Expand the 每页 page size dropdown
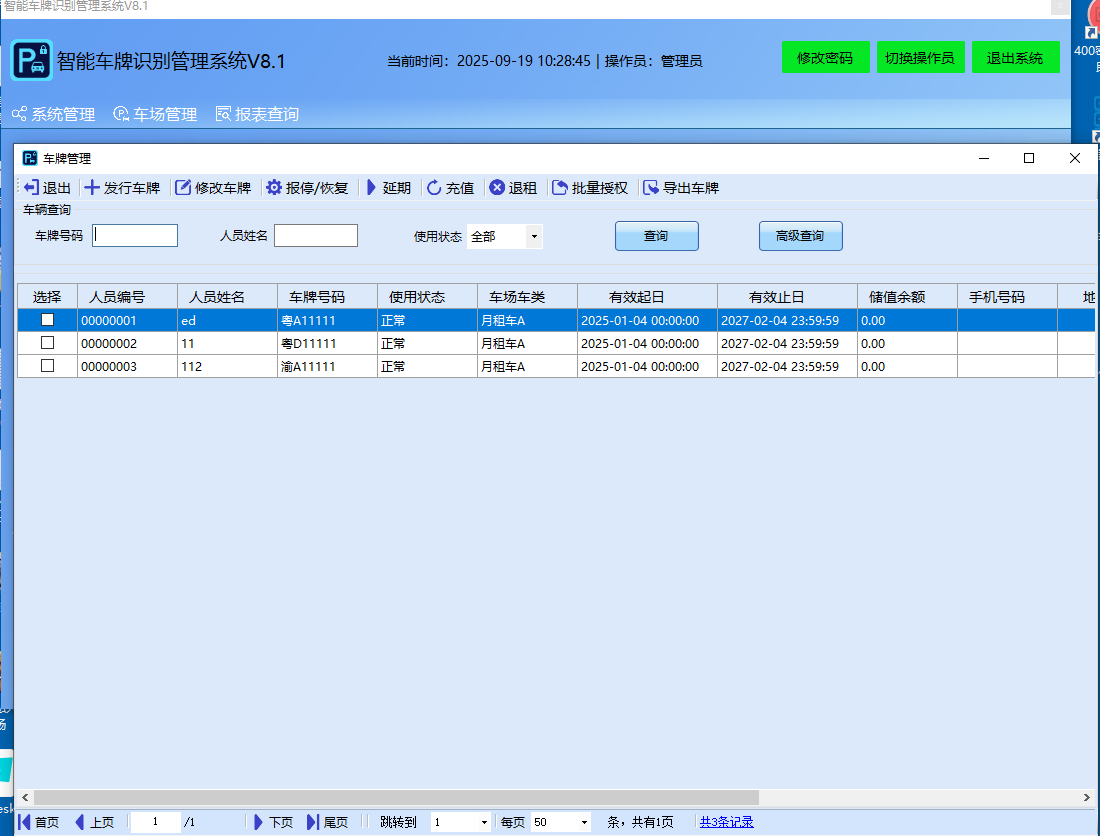This screenshot has height=836, width=1100. click(583, 821)
